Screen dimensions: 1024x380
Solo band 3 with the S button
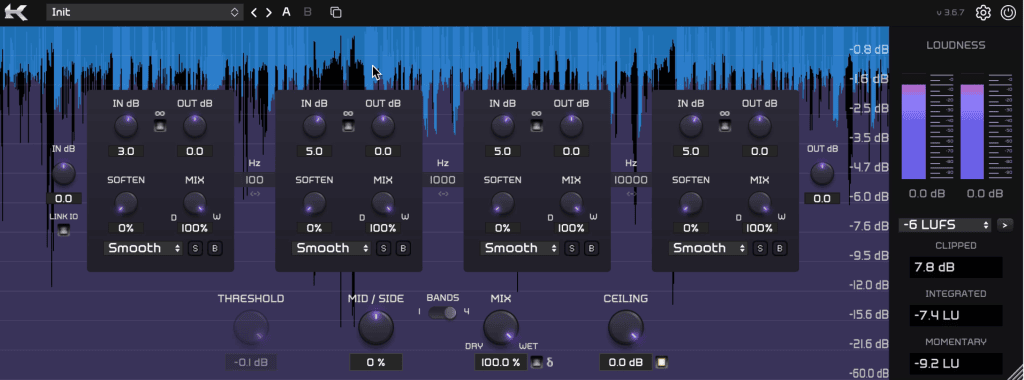point(571,248)
